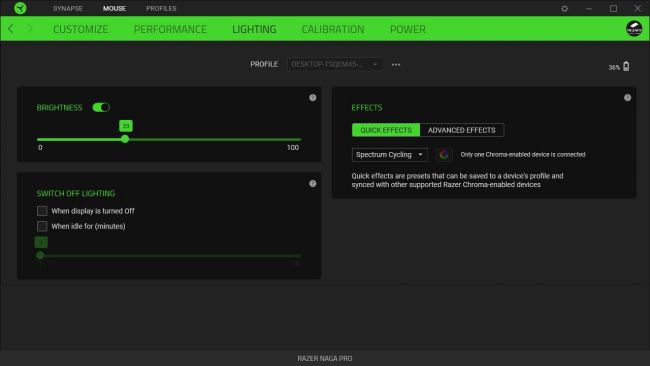Click the idle minutes slider handle
Screen dimensions: 650x366
tap(40, 255)
